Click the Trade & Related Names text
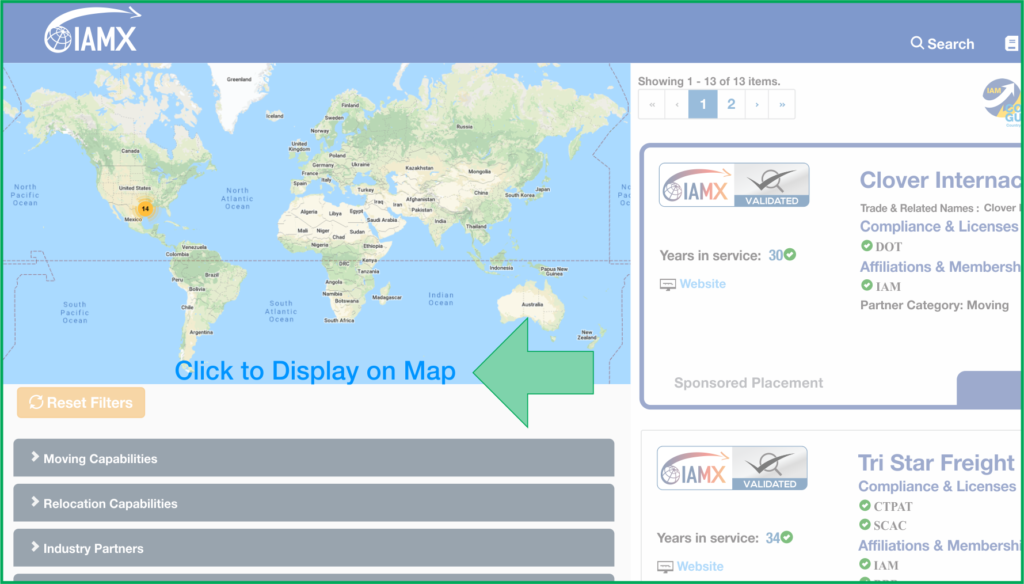Screen dimensions: 1024x584 [x=920, y=208]
